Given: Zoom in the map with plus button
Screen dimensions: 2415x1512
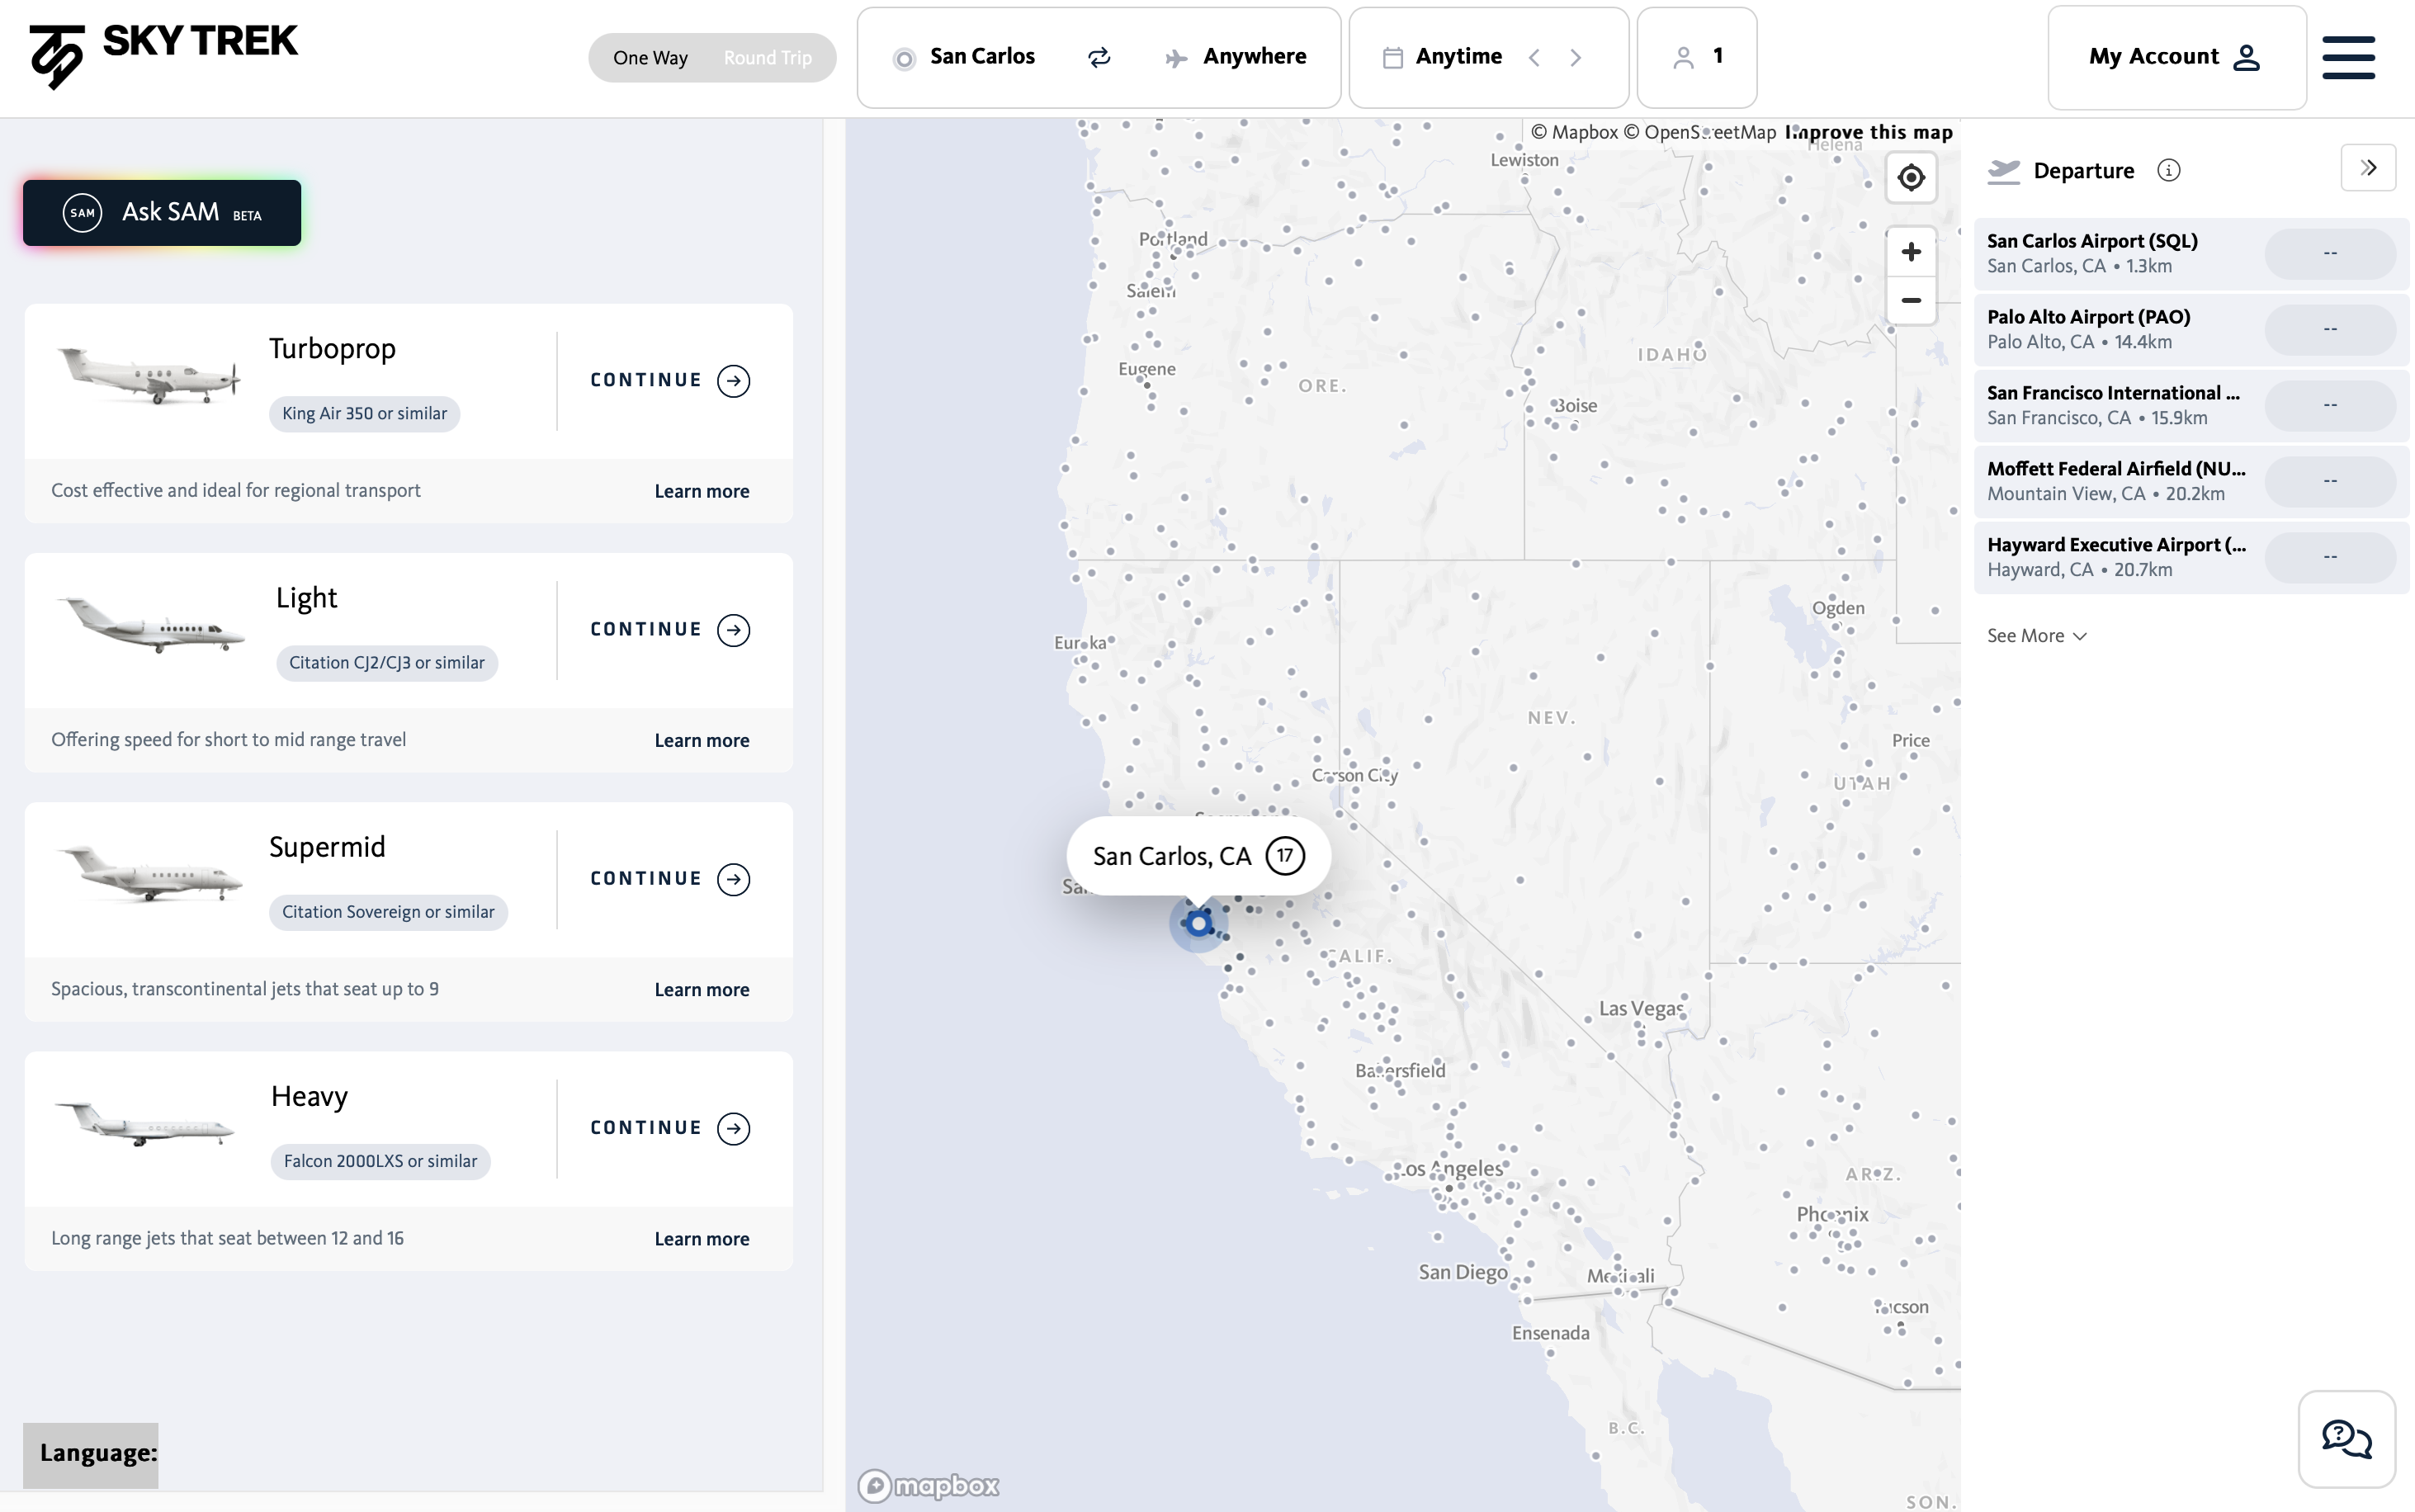Looking at the screenshot, I should click(1910, 252).
